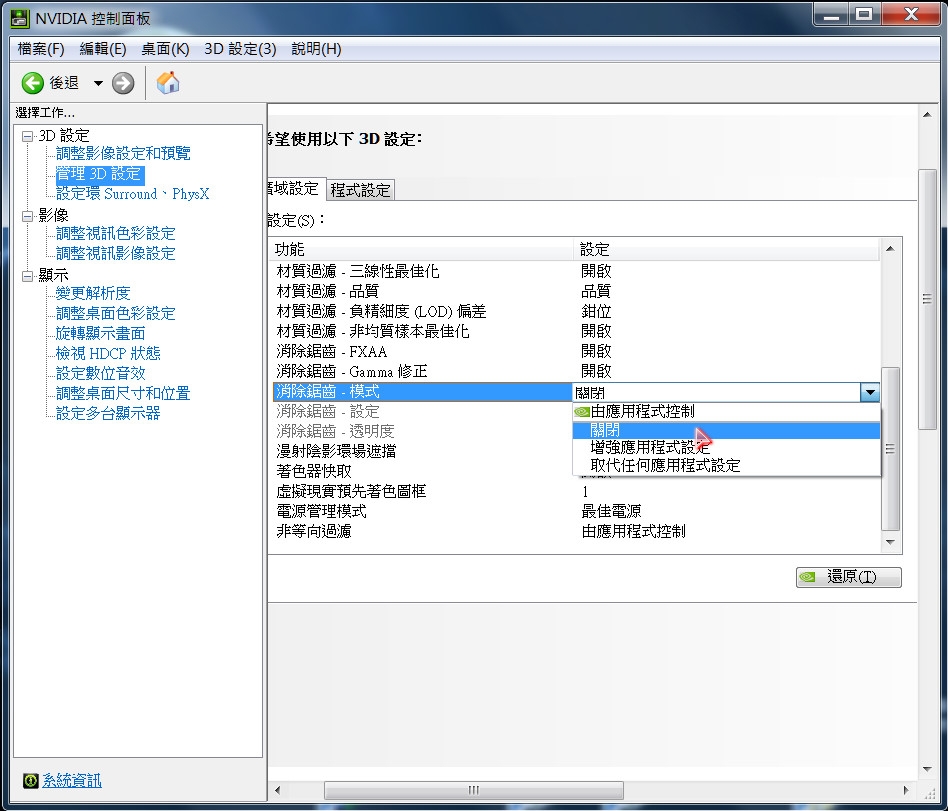Click settings list scroll up arrow
Screen dimensions: 948x811
point(890,249)
